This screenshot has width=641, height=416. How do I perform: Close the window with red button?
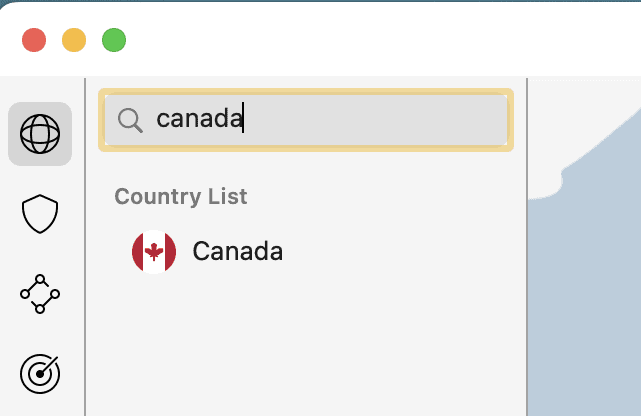(34, 40)
